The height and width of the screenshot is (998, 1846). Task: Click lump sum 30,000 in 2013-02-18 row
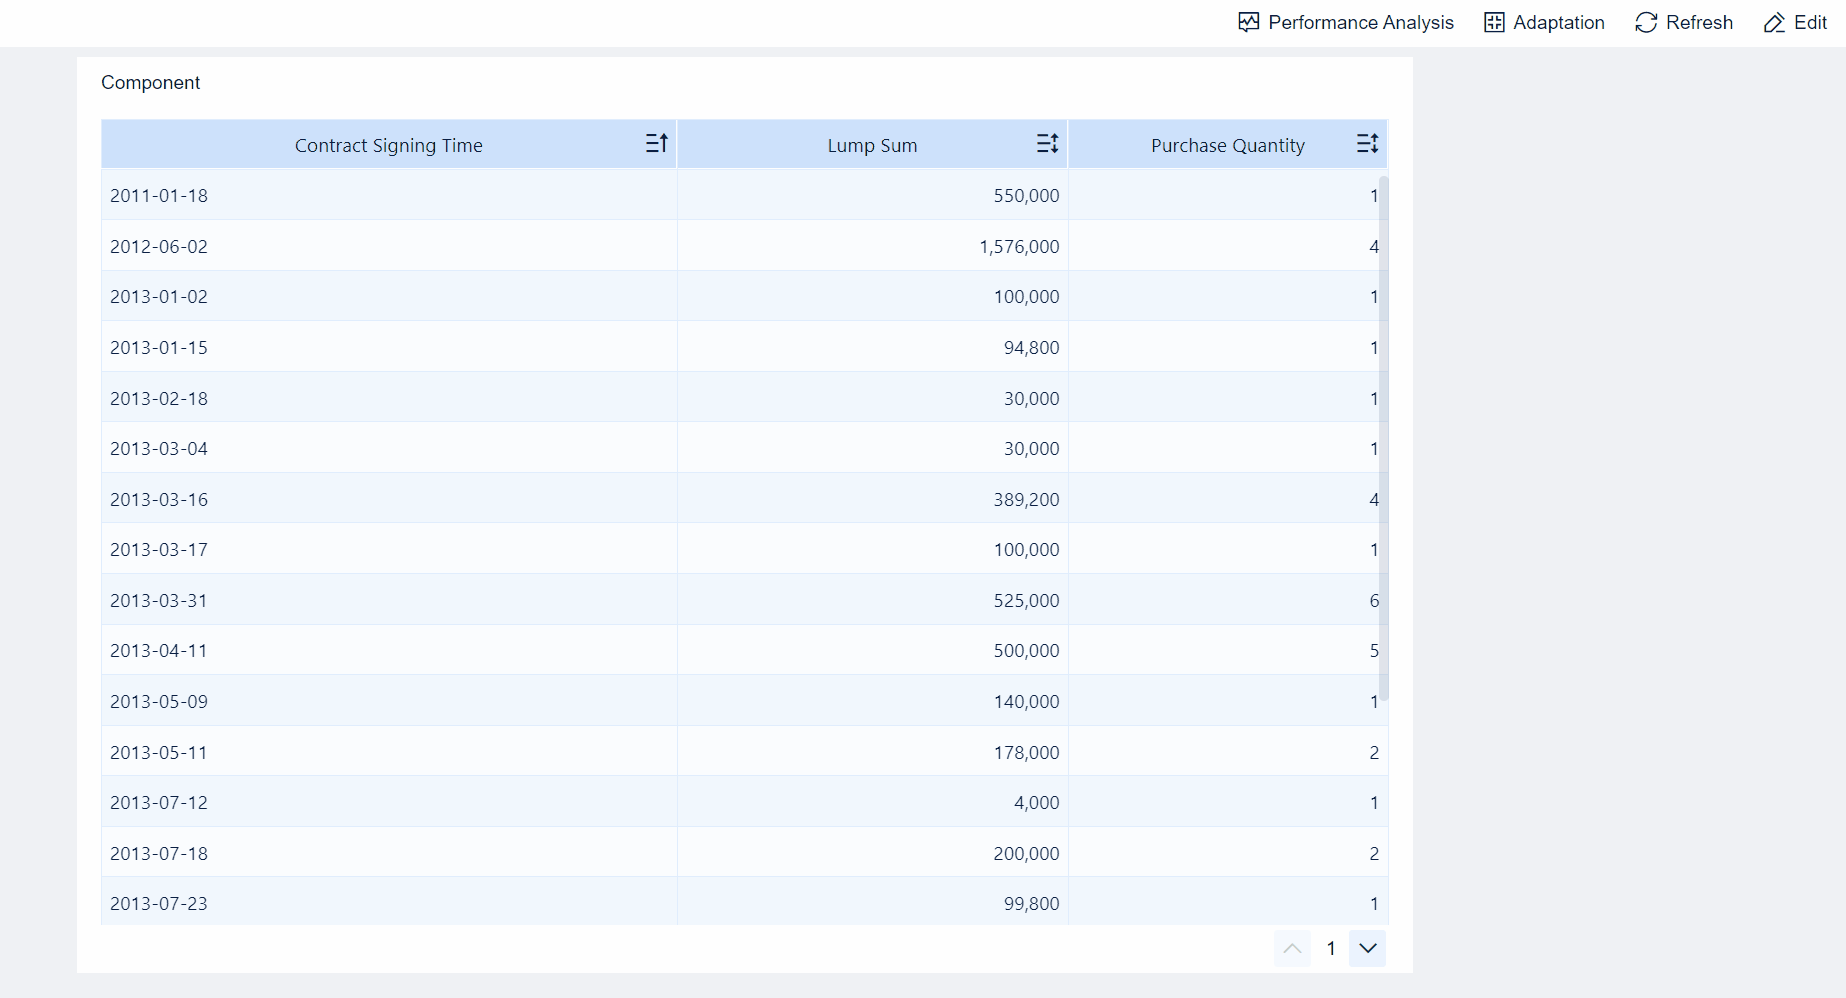point(1031,398)
